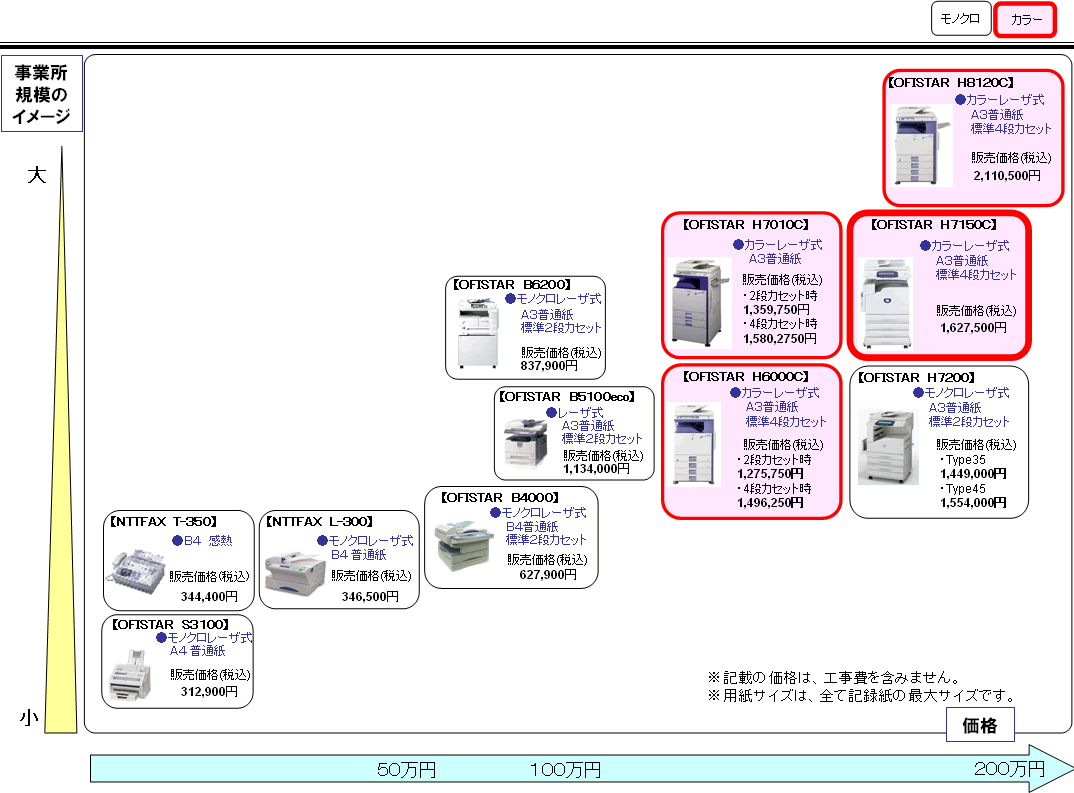The image size is (1074, 793).
Task: Click the 200万円 axis label
Action: point(1010,769)
